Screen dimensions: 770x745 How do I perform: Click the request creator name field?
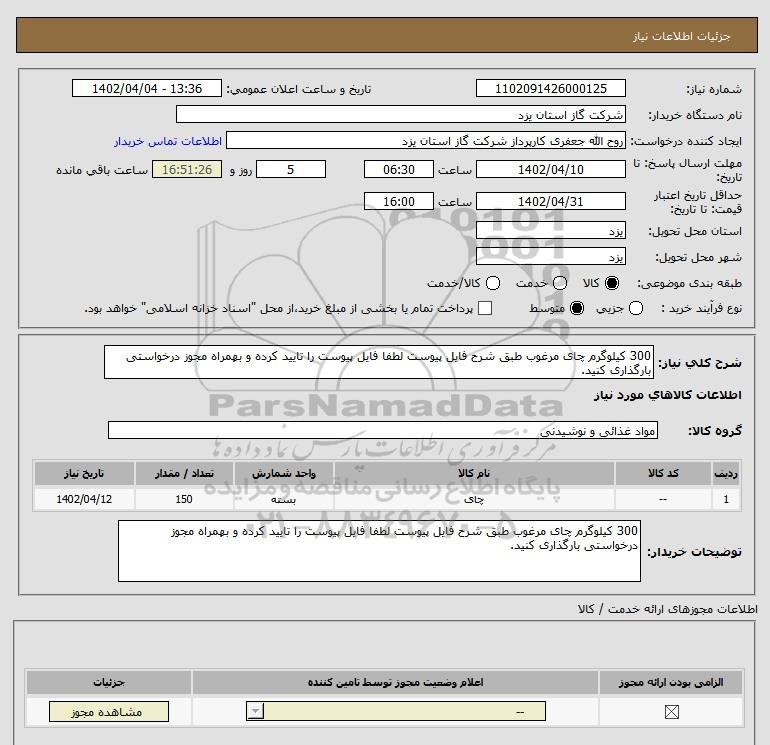[x=426, y=141]
